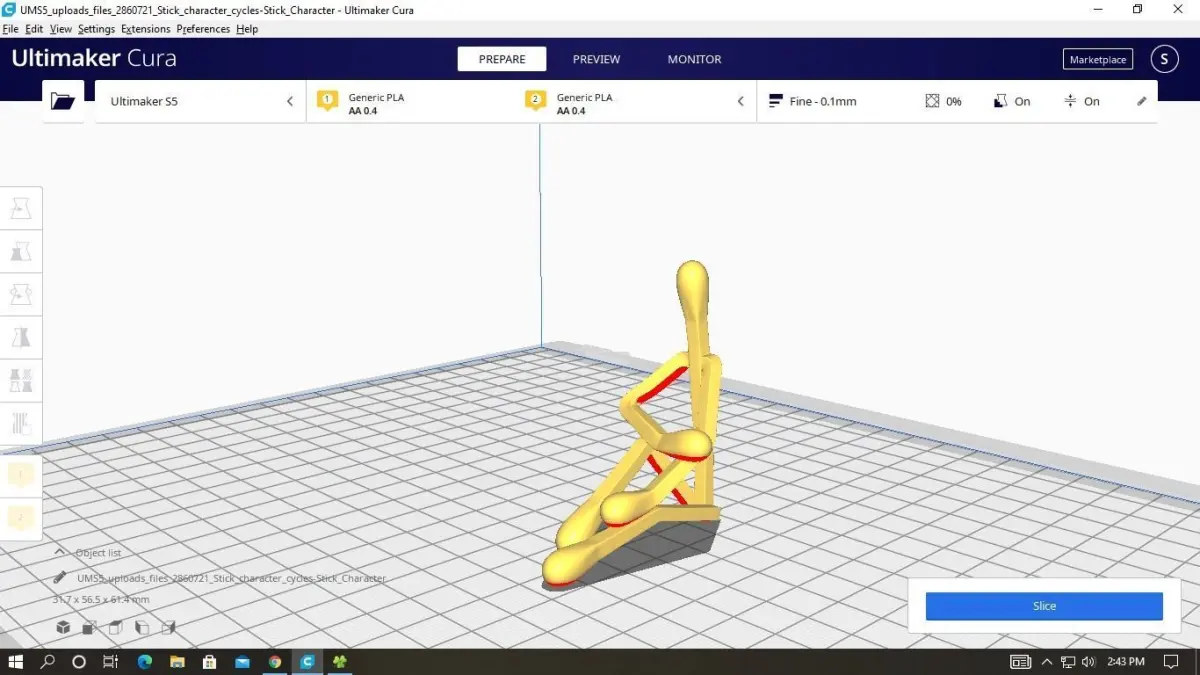
Task: Show hidden system tray icons
Action: click(x=1047, y=662)
